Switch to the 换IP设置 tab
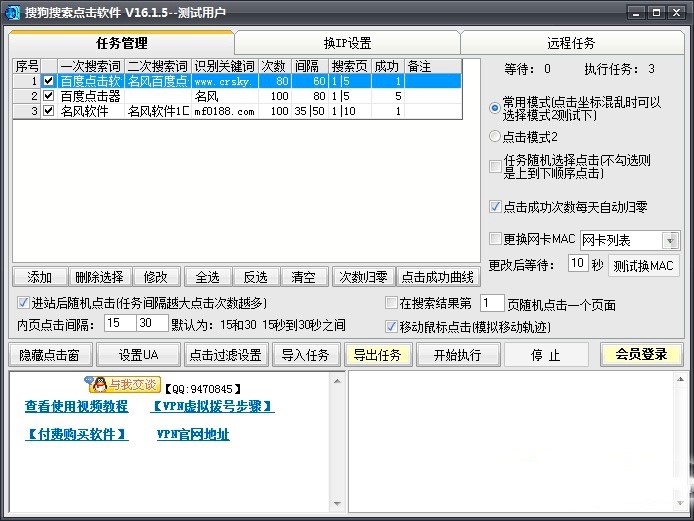Viewport: 694px width, 521px height. coord(347,43)
